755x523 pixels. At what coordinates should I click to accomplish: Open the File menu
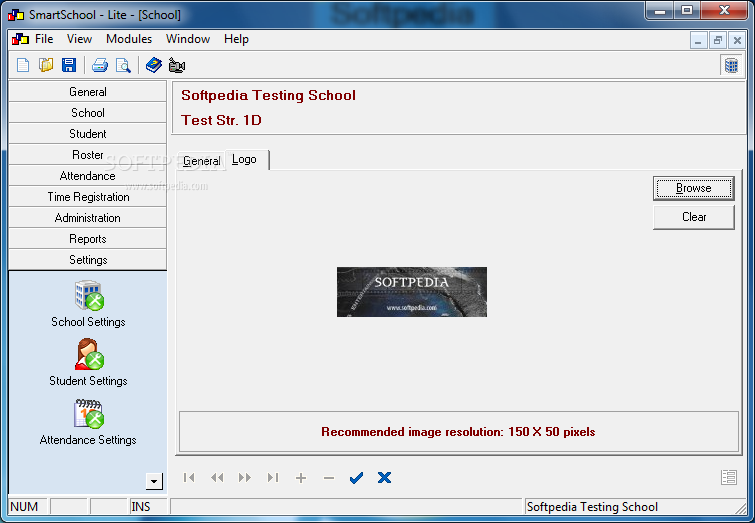point(44,39)
